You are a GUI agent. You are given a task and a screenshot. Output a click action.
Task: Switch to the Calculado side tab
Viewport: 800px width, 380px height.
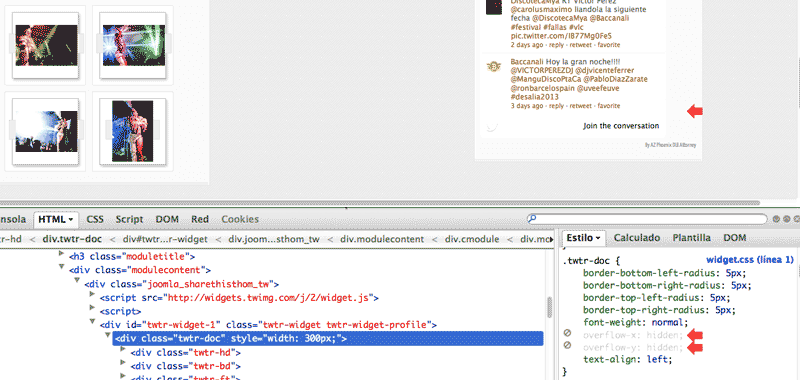point(637,238)
